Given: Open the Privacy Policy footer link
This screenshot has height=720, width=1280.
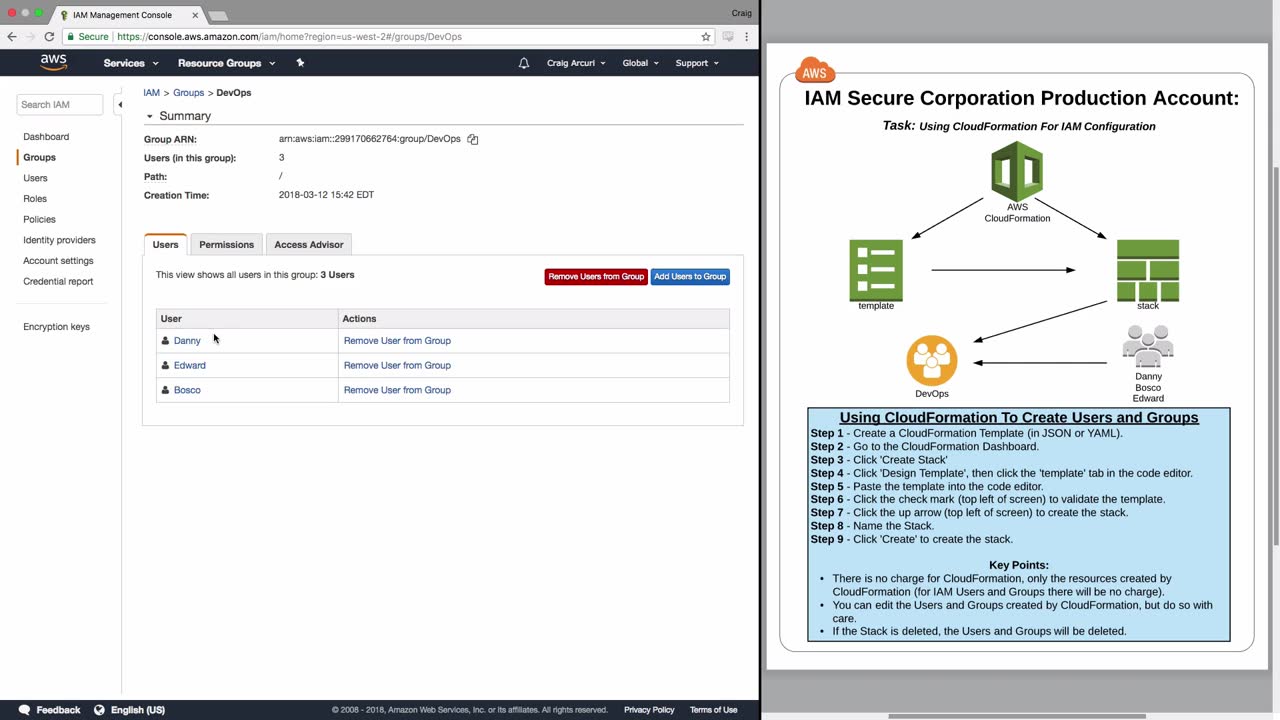Looking at the screenshot, I should [x=649, y=710].
